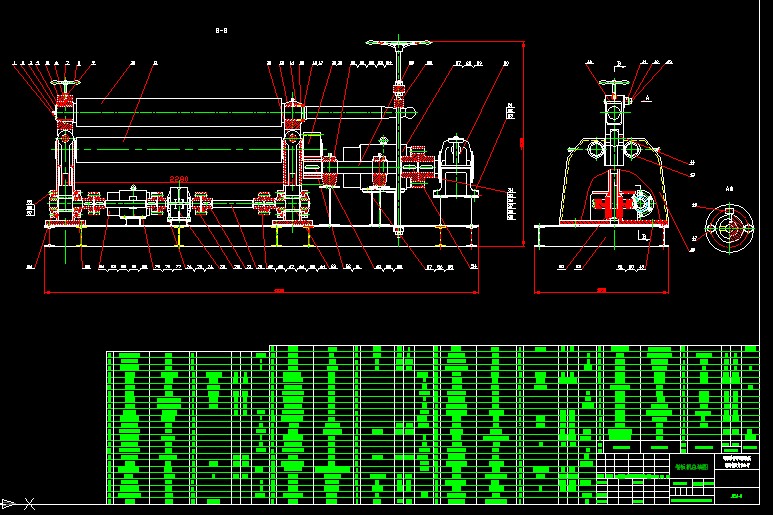773x515 pixels.
Task: Select the circular detail view at far right
Action: click(730, 229)
